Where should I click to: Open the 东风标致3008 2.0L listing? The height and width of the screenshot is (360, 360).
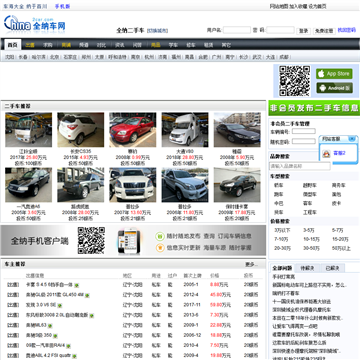(x=57, y=315)
